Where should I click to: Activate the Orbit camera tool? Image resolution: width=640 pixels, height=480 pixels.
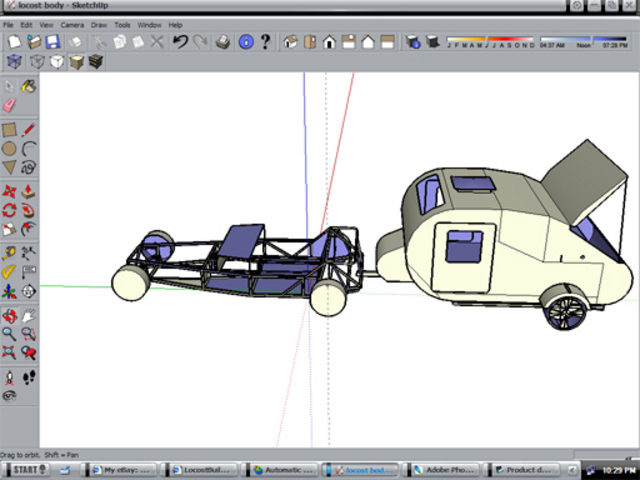pyautogui.click(x=9, y=316)
